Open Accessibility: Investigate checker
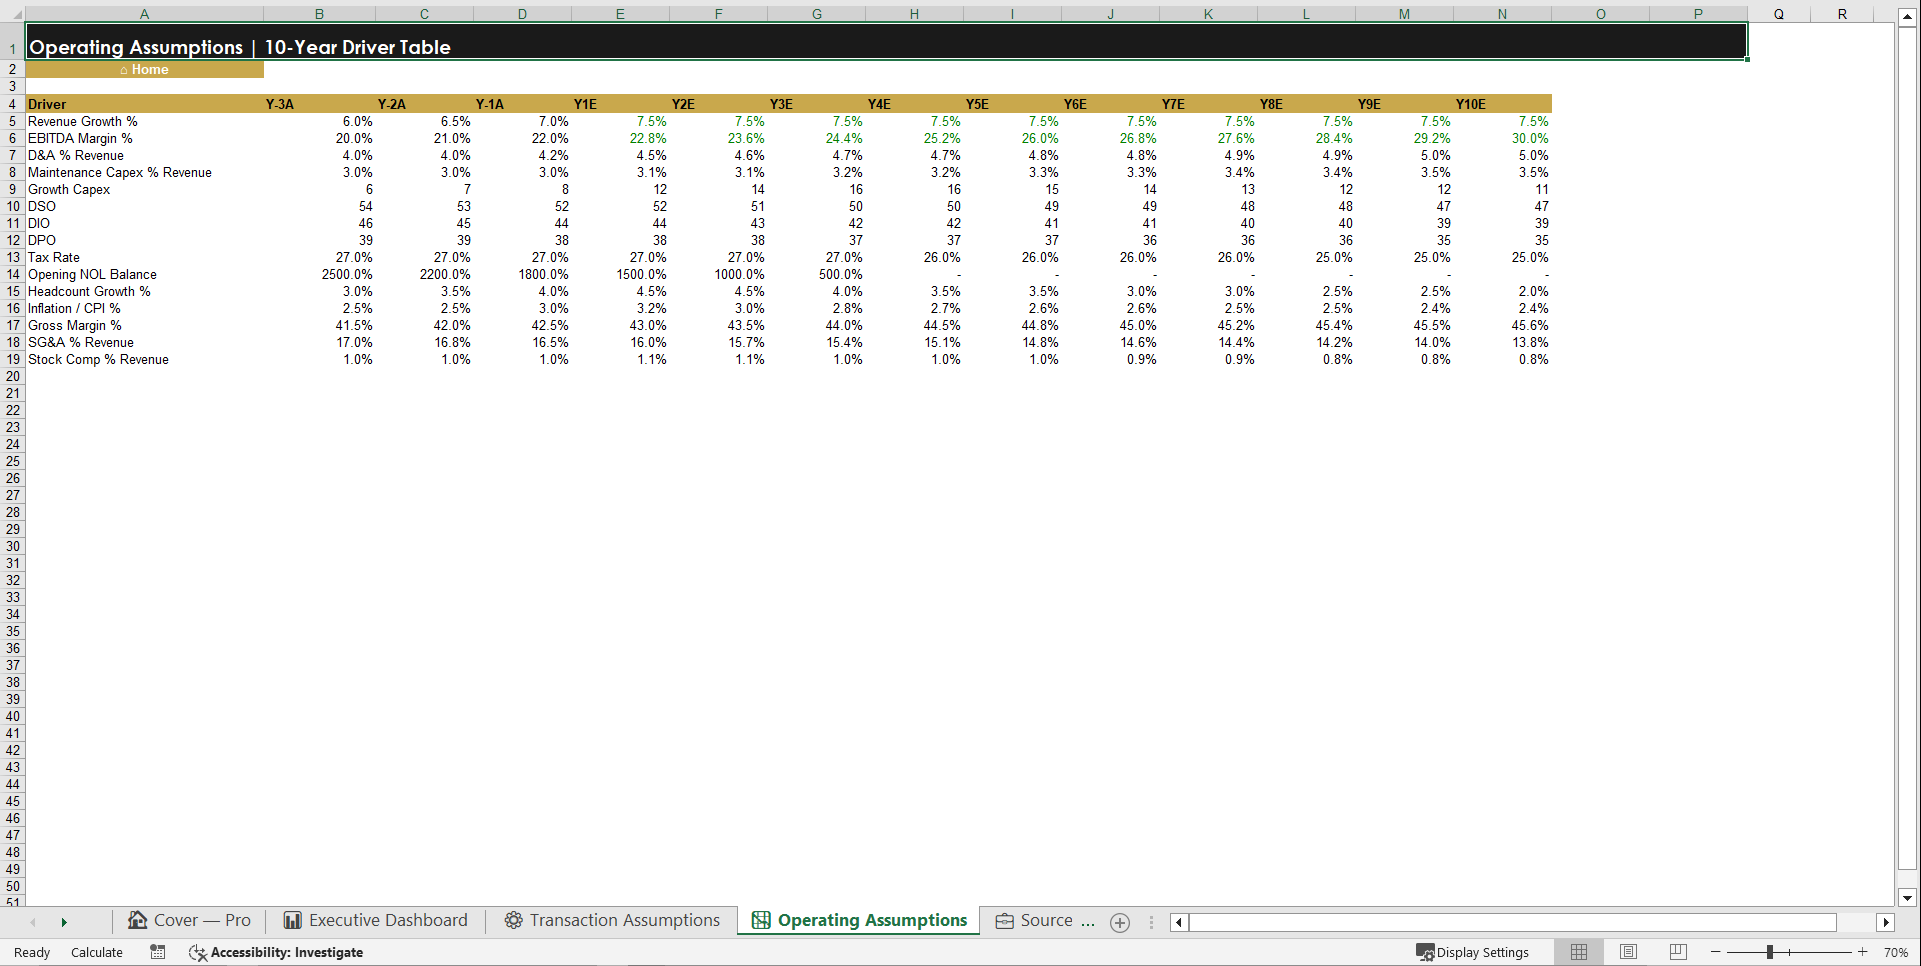This screenshot has height=966, width=1921. point(276,952)
